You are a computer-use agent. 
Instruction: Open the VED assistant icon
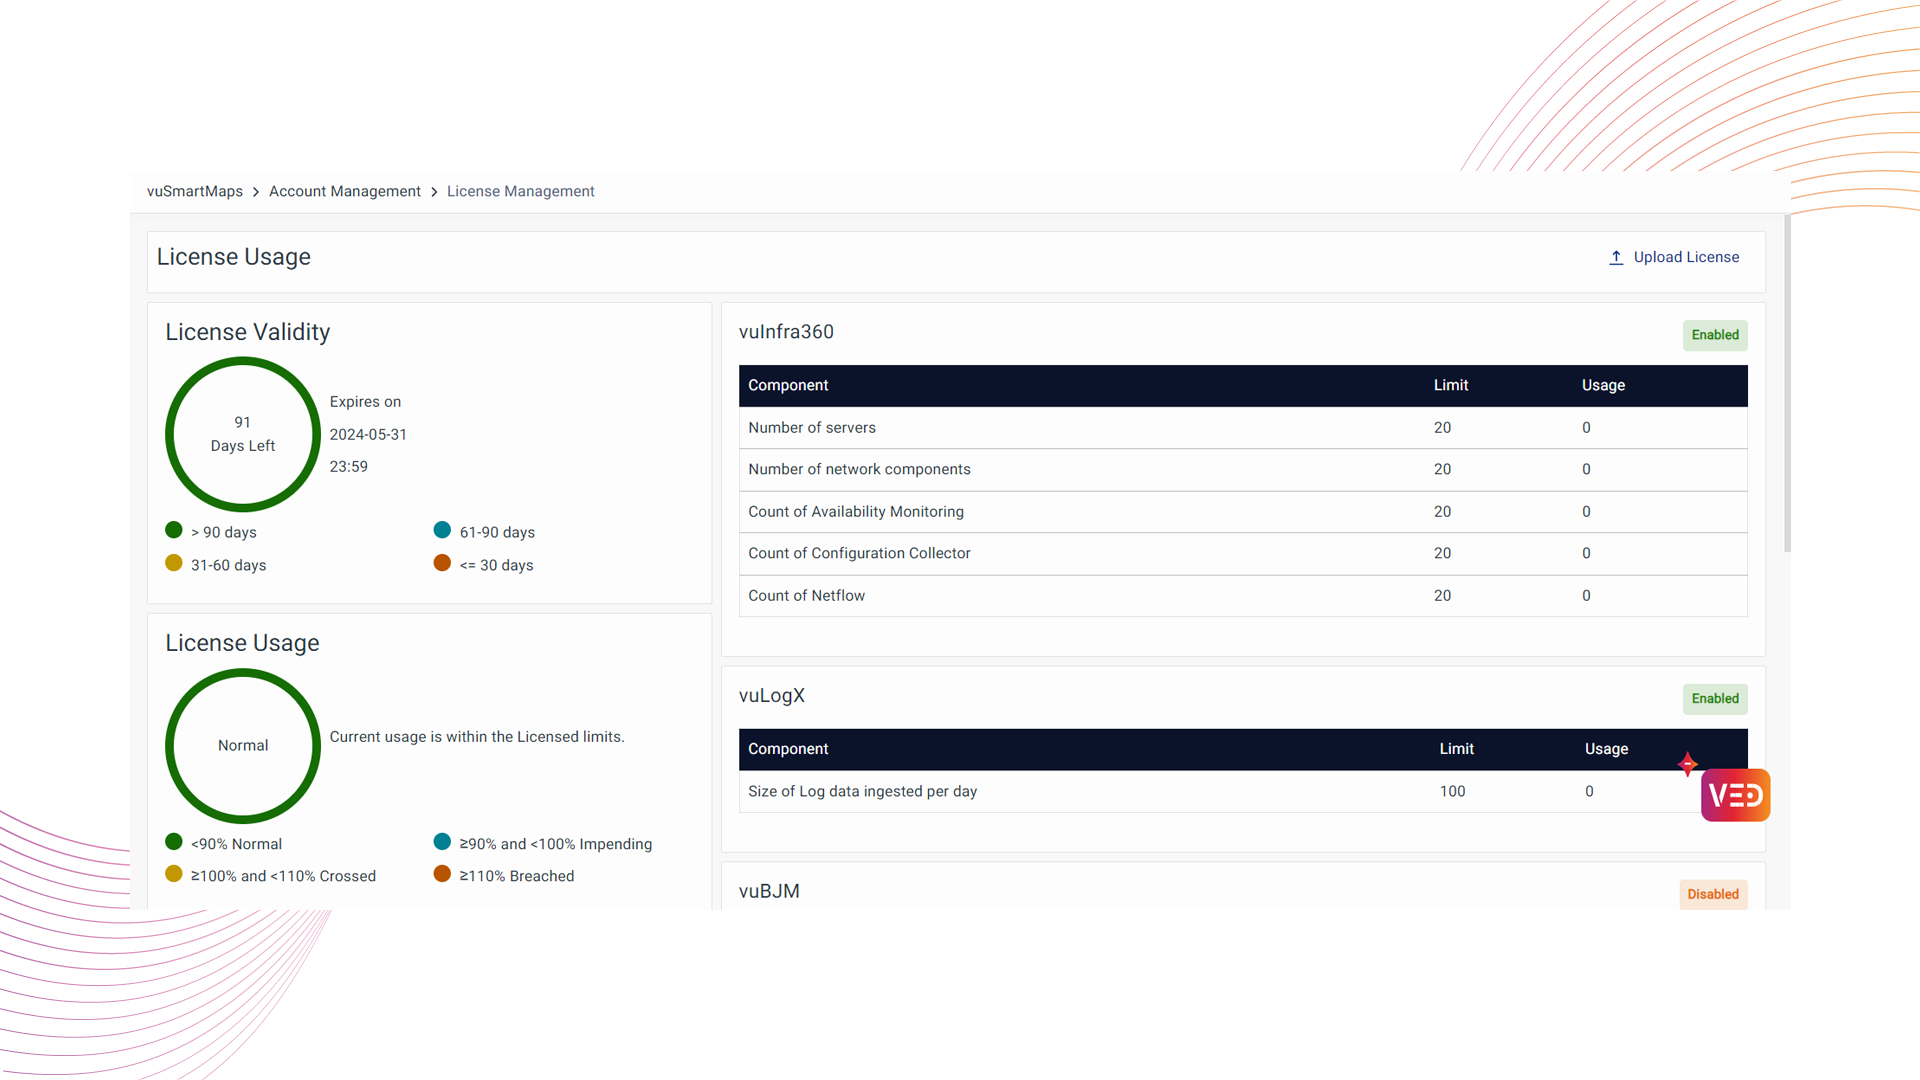(1735, 795)
